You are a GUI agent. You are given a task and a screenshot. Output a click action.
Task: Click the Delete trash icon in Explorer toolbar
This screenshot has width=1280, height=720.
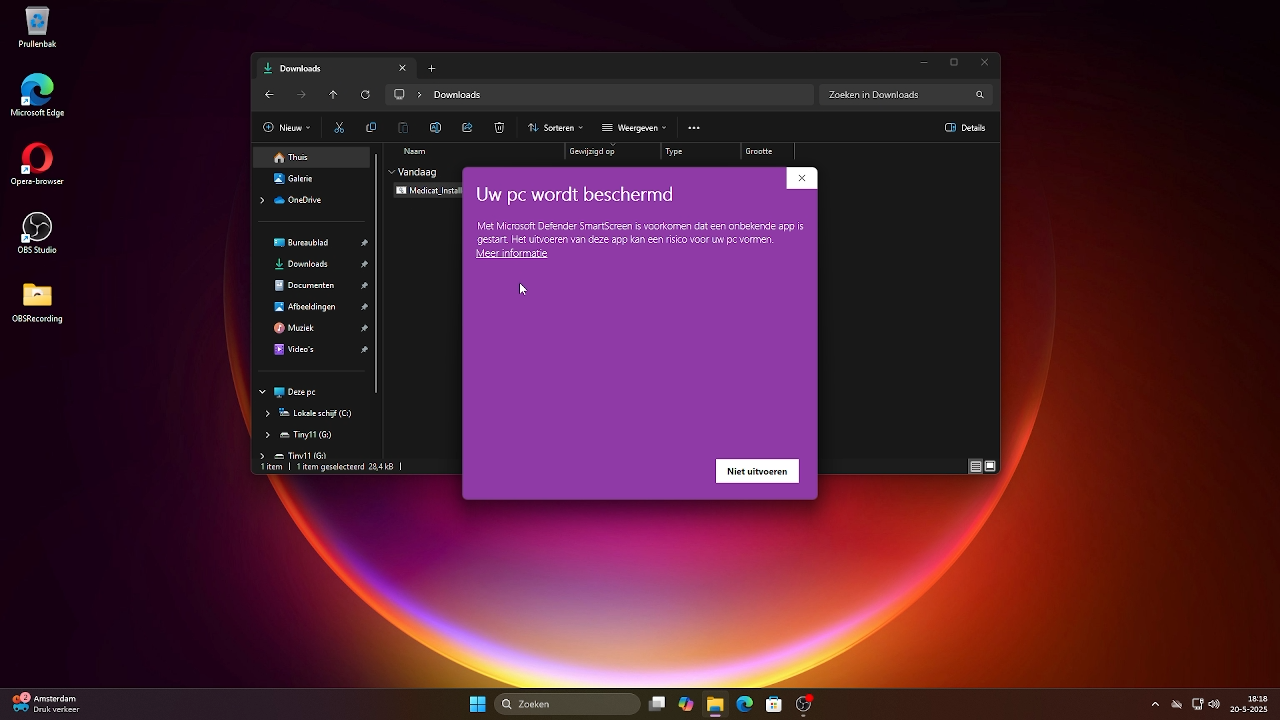pyautogui.click(x=499, y=128)
